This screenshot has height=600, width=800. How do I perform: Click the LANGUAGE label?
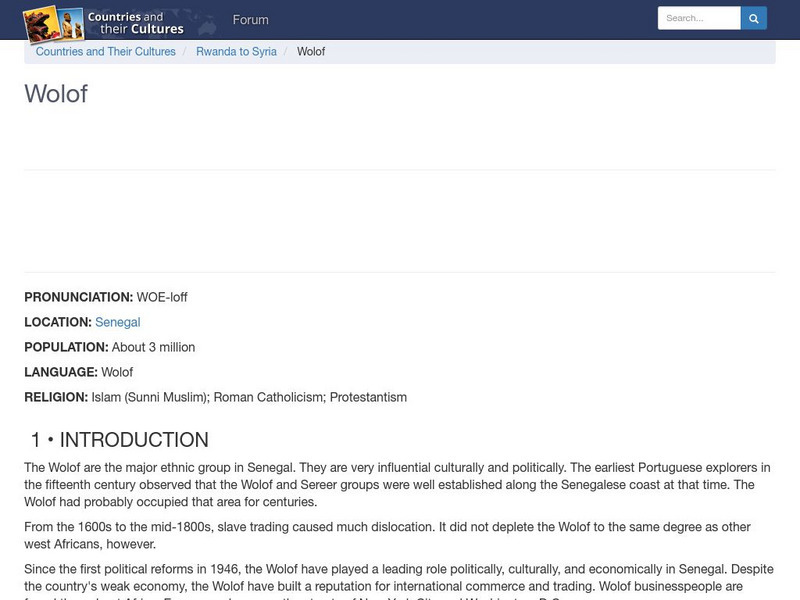click(61, 372)
